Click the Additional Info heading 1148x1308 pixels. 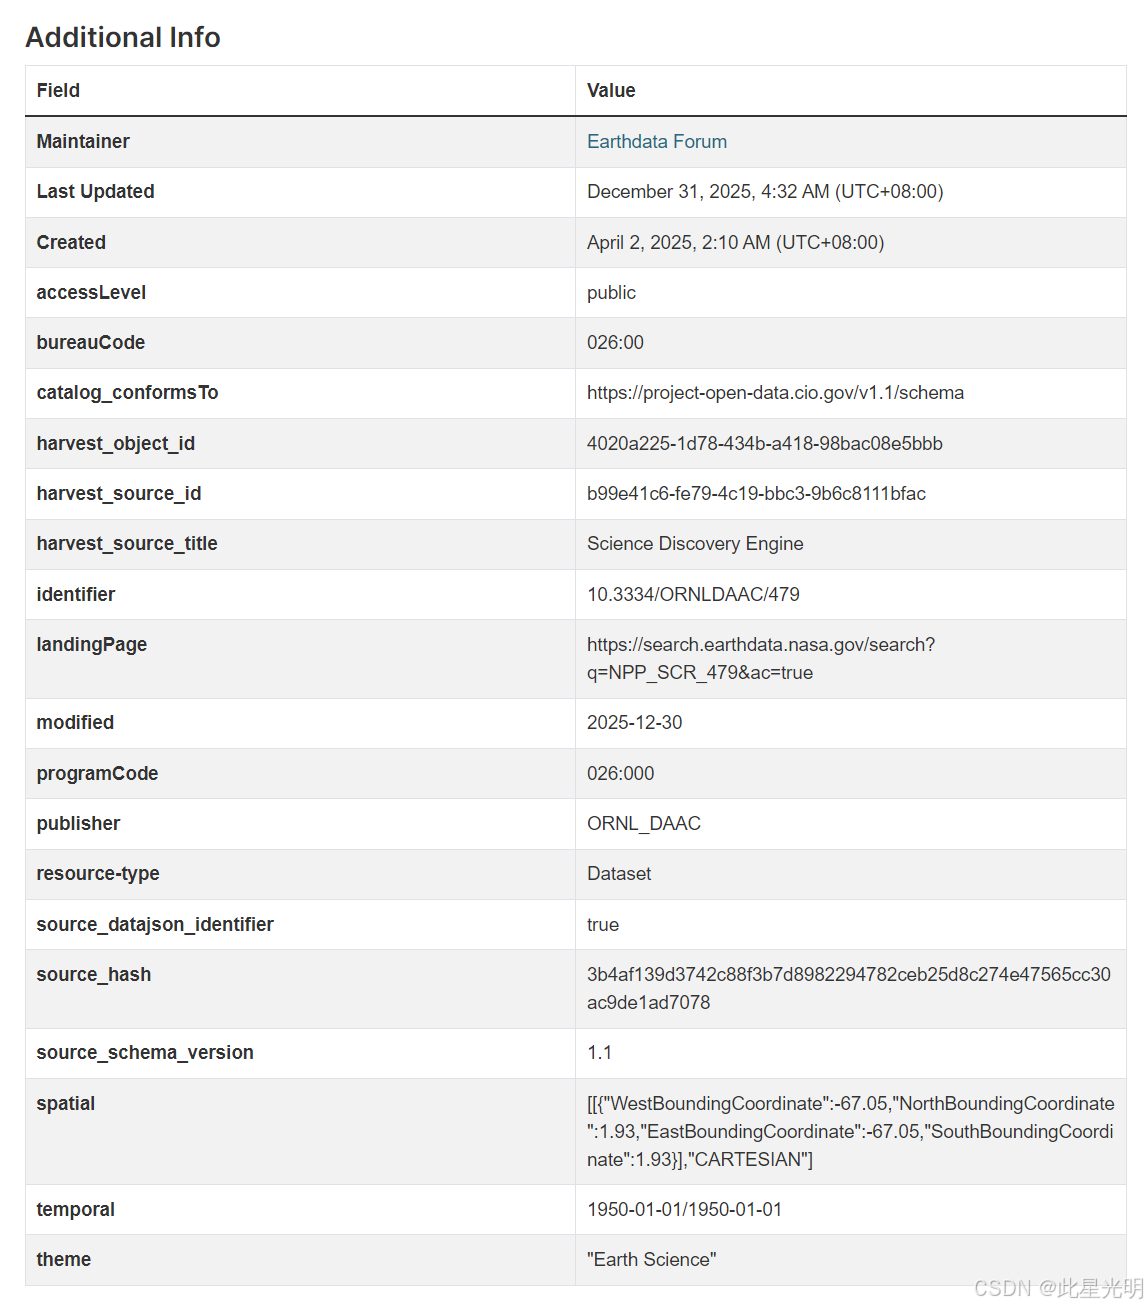click(123, 37)
